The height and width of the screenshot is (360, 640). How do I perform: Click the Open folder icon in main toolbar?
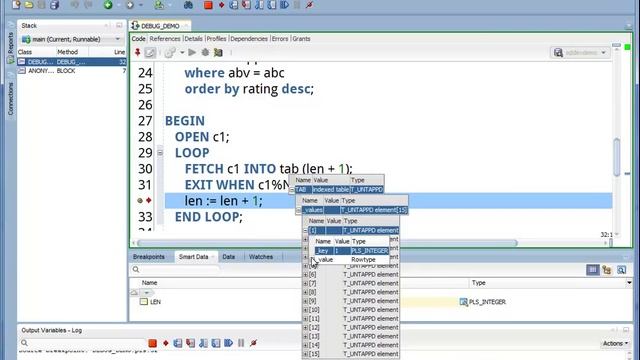coord(29,5)
